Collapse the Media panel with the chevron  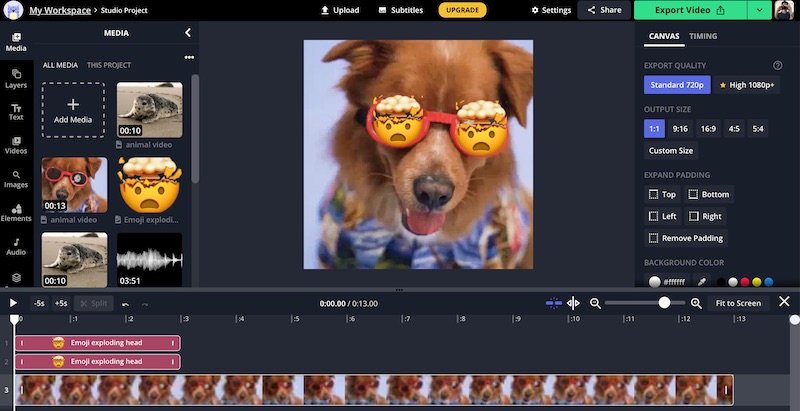[188, 33]
